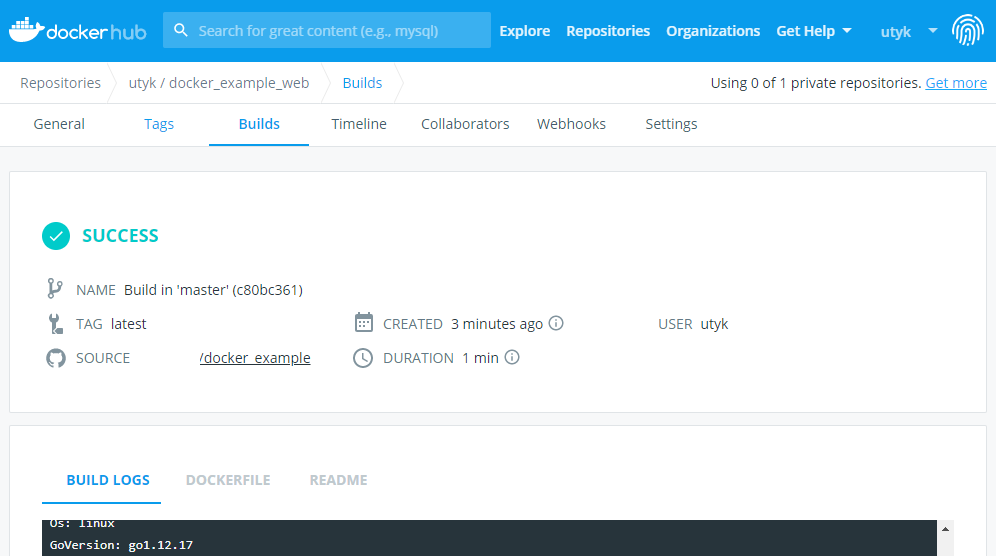Open the Explore page

525,31
